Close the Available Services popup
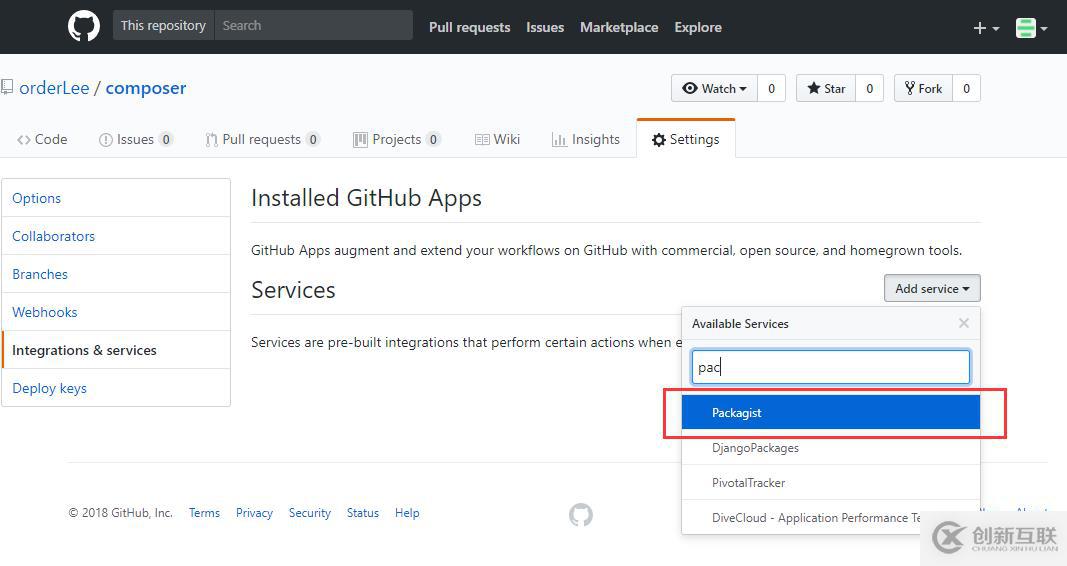This screenshot has width=1067, height=566. click(964, 323)
